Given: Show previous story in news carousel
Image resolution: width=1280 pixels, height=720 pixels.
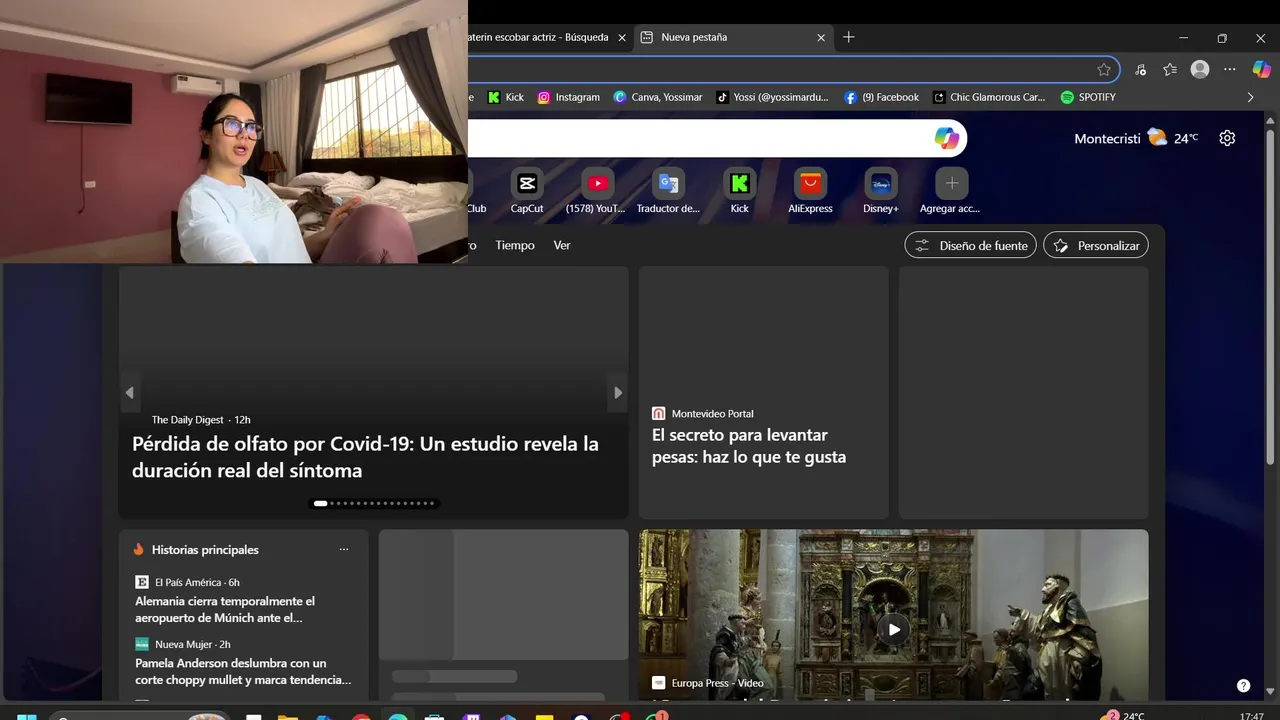Looking at the screenshot, I should pyautogui.click(x=129, y=393).
